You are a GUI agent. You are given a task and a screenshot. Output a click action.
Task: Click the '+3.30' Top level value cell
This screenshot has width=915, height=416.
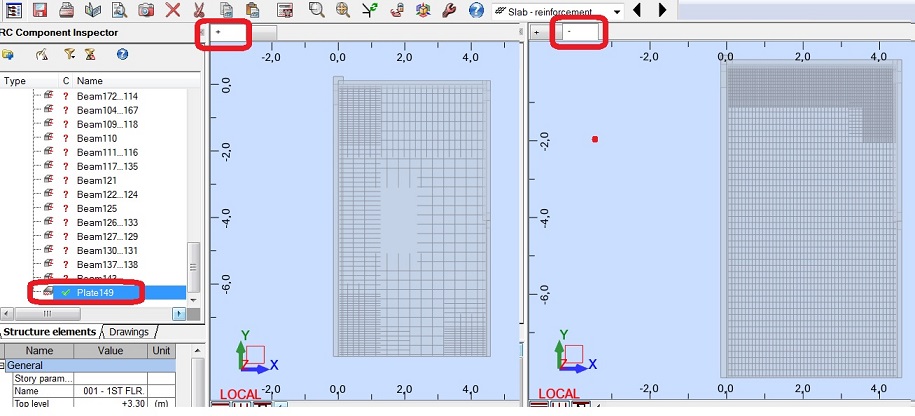(x=110, y=403)
